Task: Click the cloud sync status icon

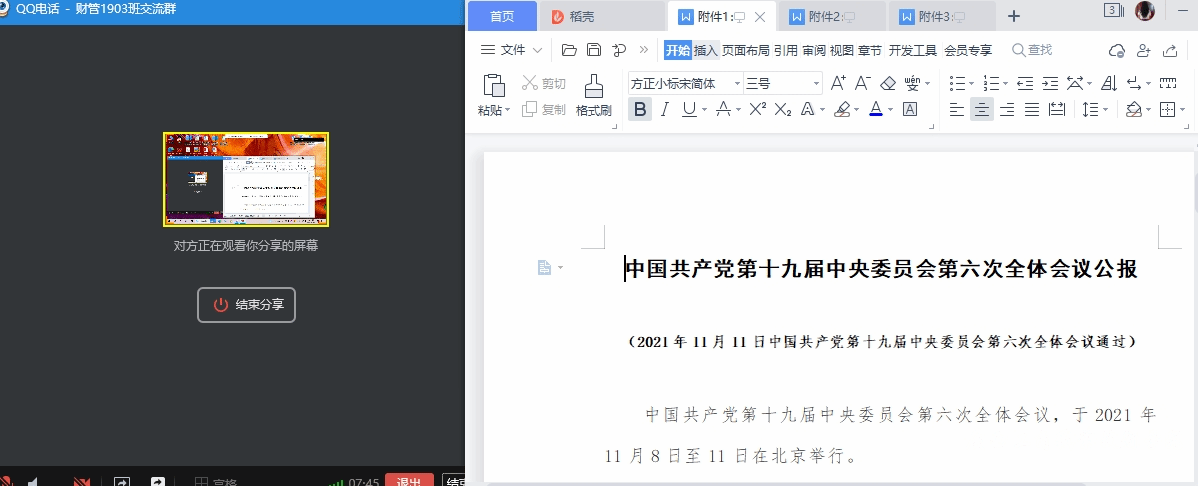Action: pos(1116,50)
